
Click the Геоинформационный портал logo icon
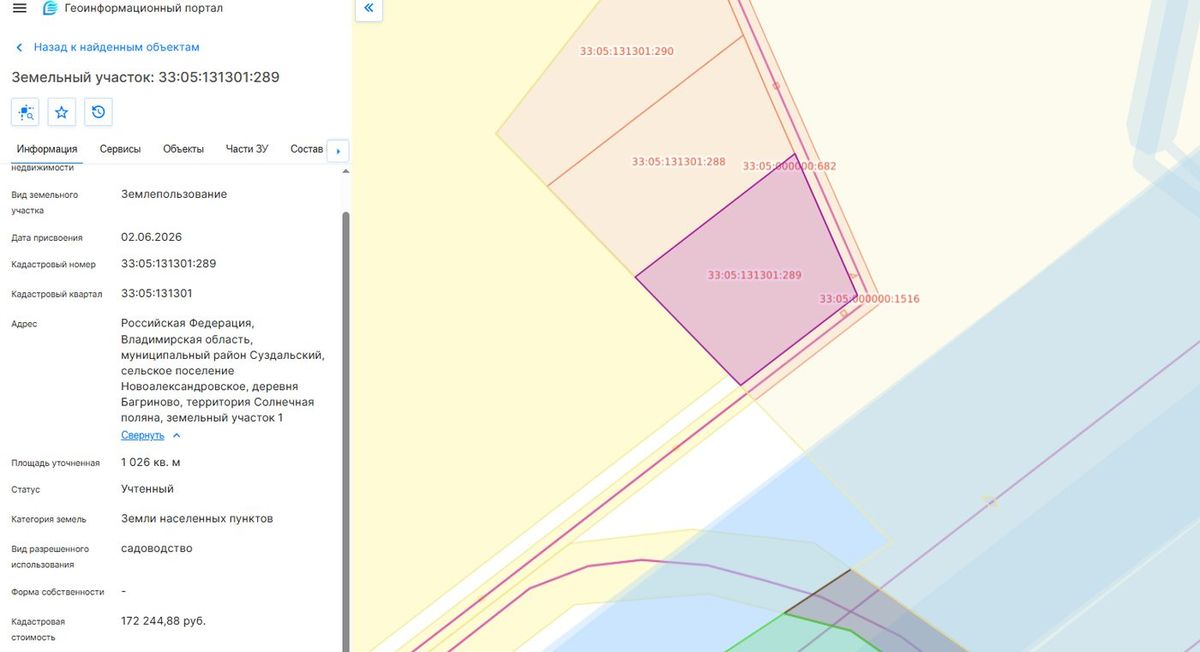click(50, 8)
